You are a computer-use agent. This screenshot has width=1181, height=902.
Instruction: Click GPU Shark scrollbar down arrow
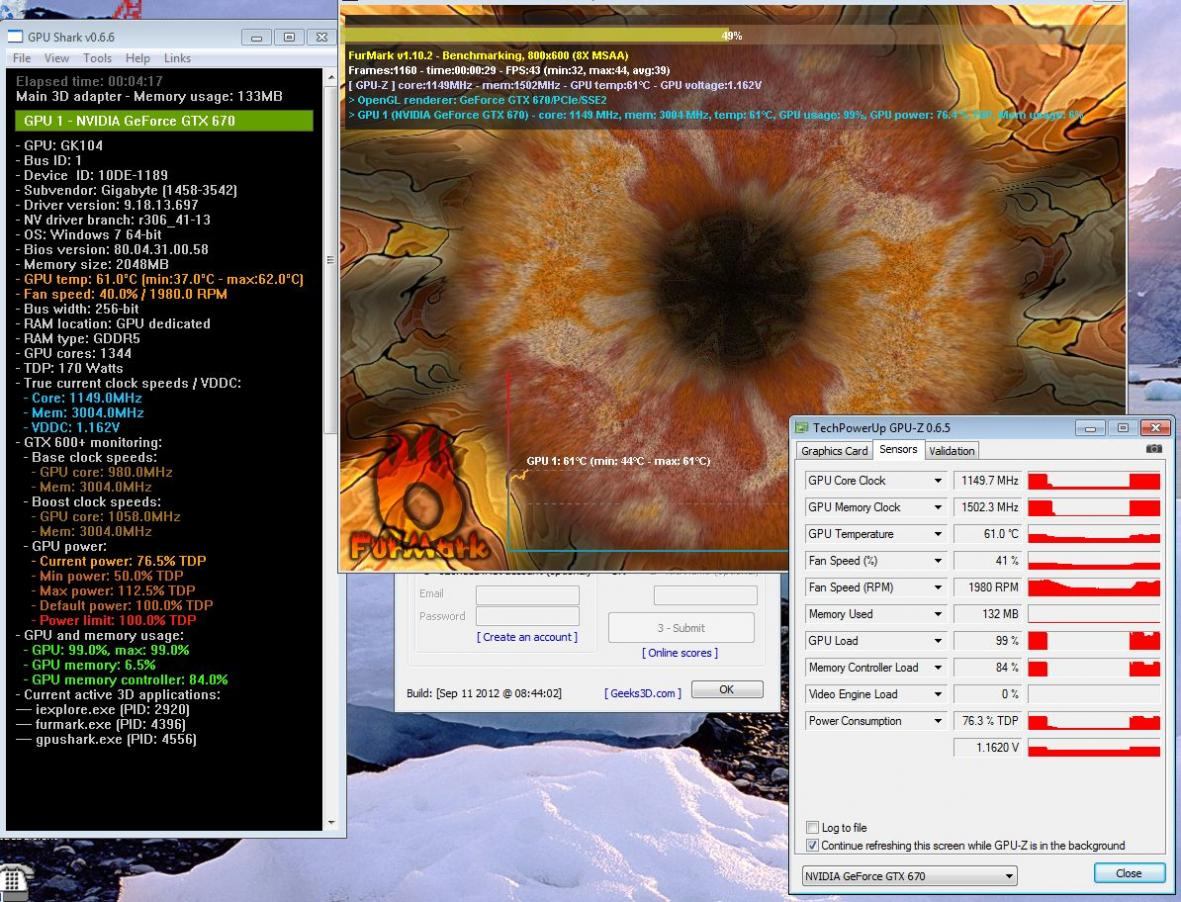[330, 822]
